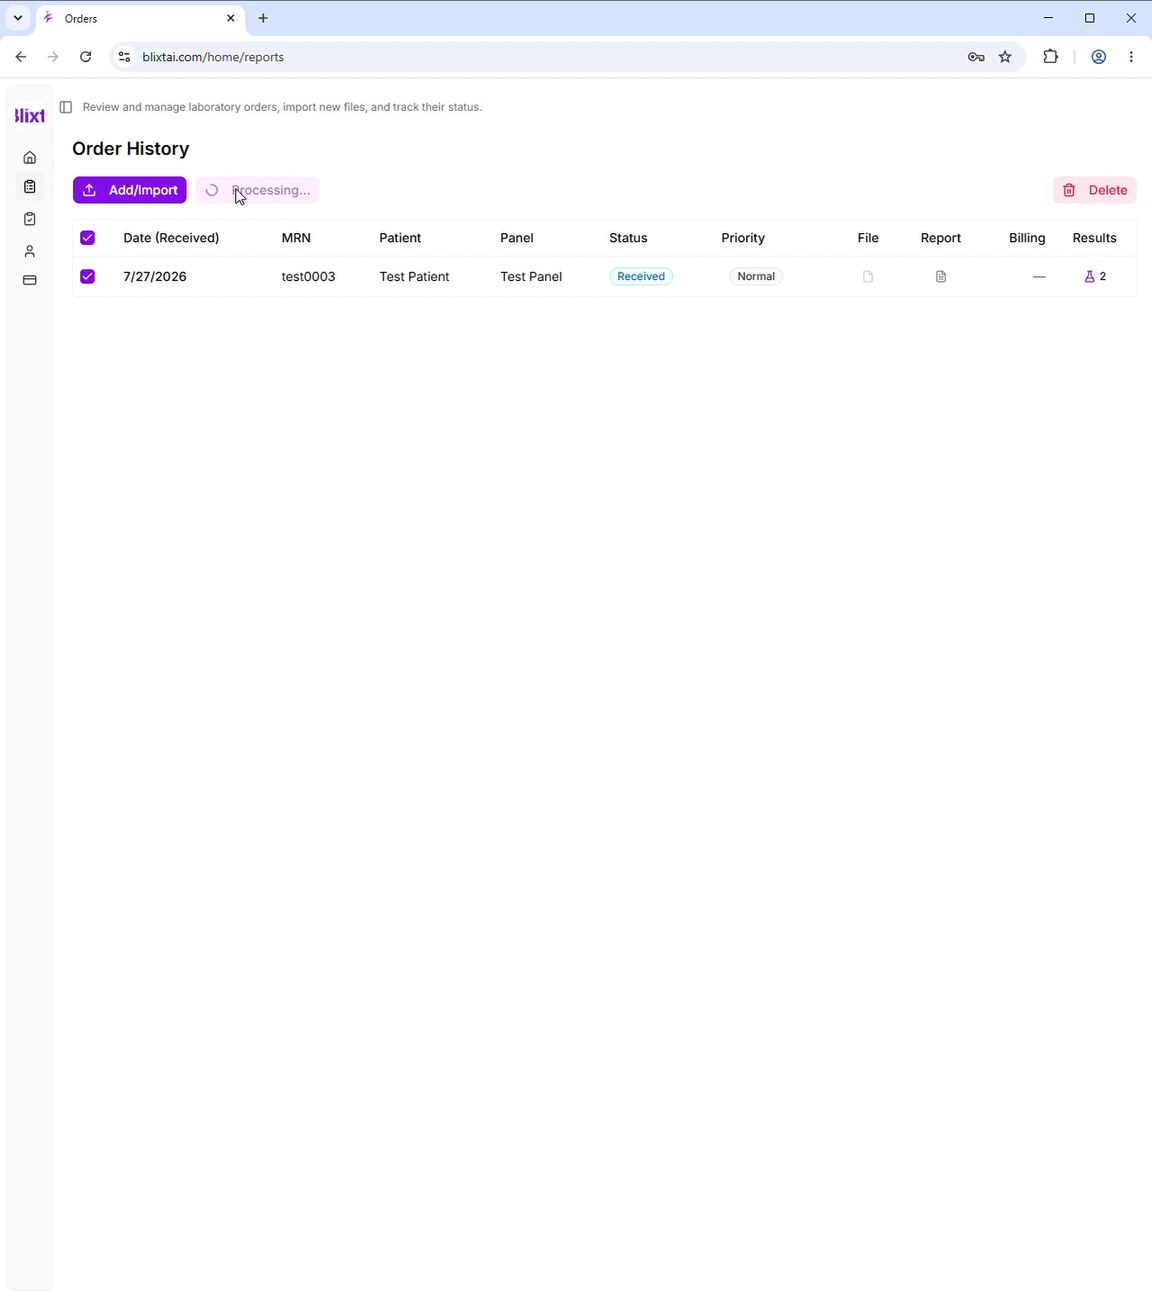Open the patients person icon in sidebar
The image size is (1152, 1296).
click(30, 251)
